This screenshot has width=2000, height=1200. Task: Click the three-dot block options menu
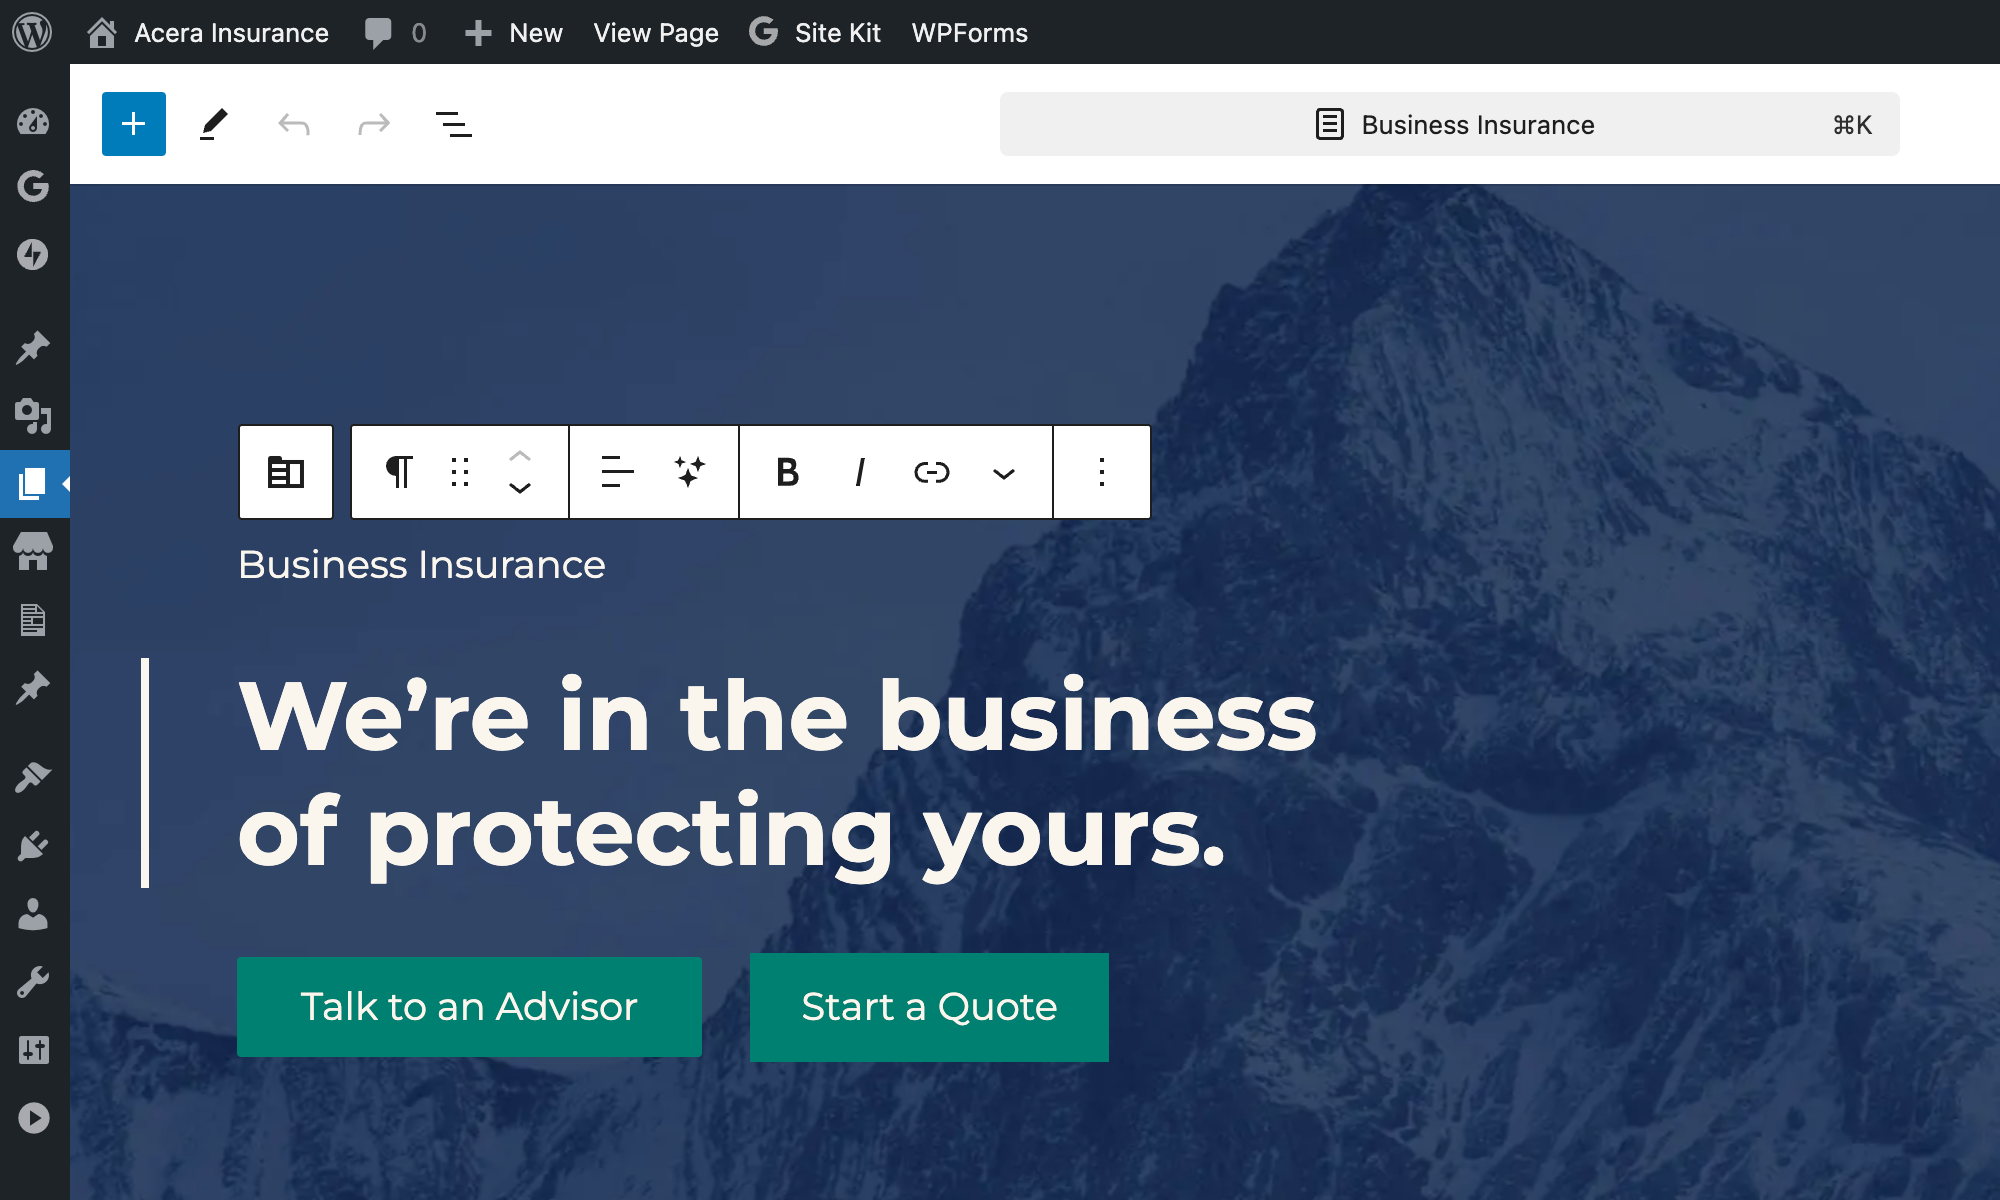pos(1100,471)
